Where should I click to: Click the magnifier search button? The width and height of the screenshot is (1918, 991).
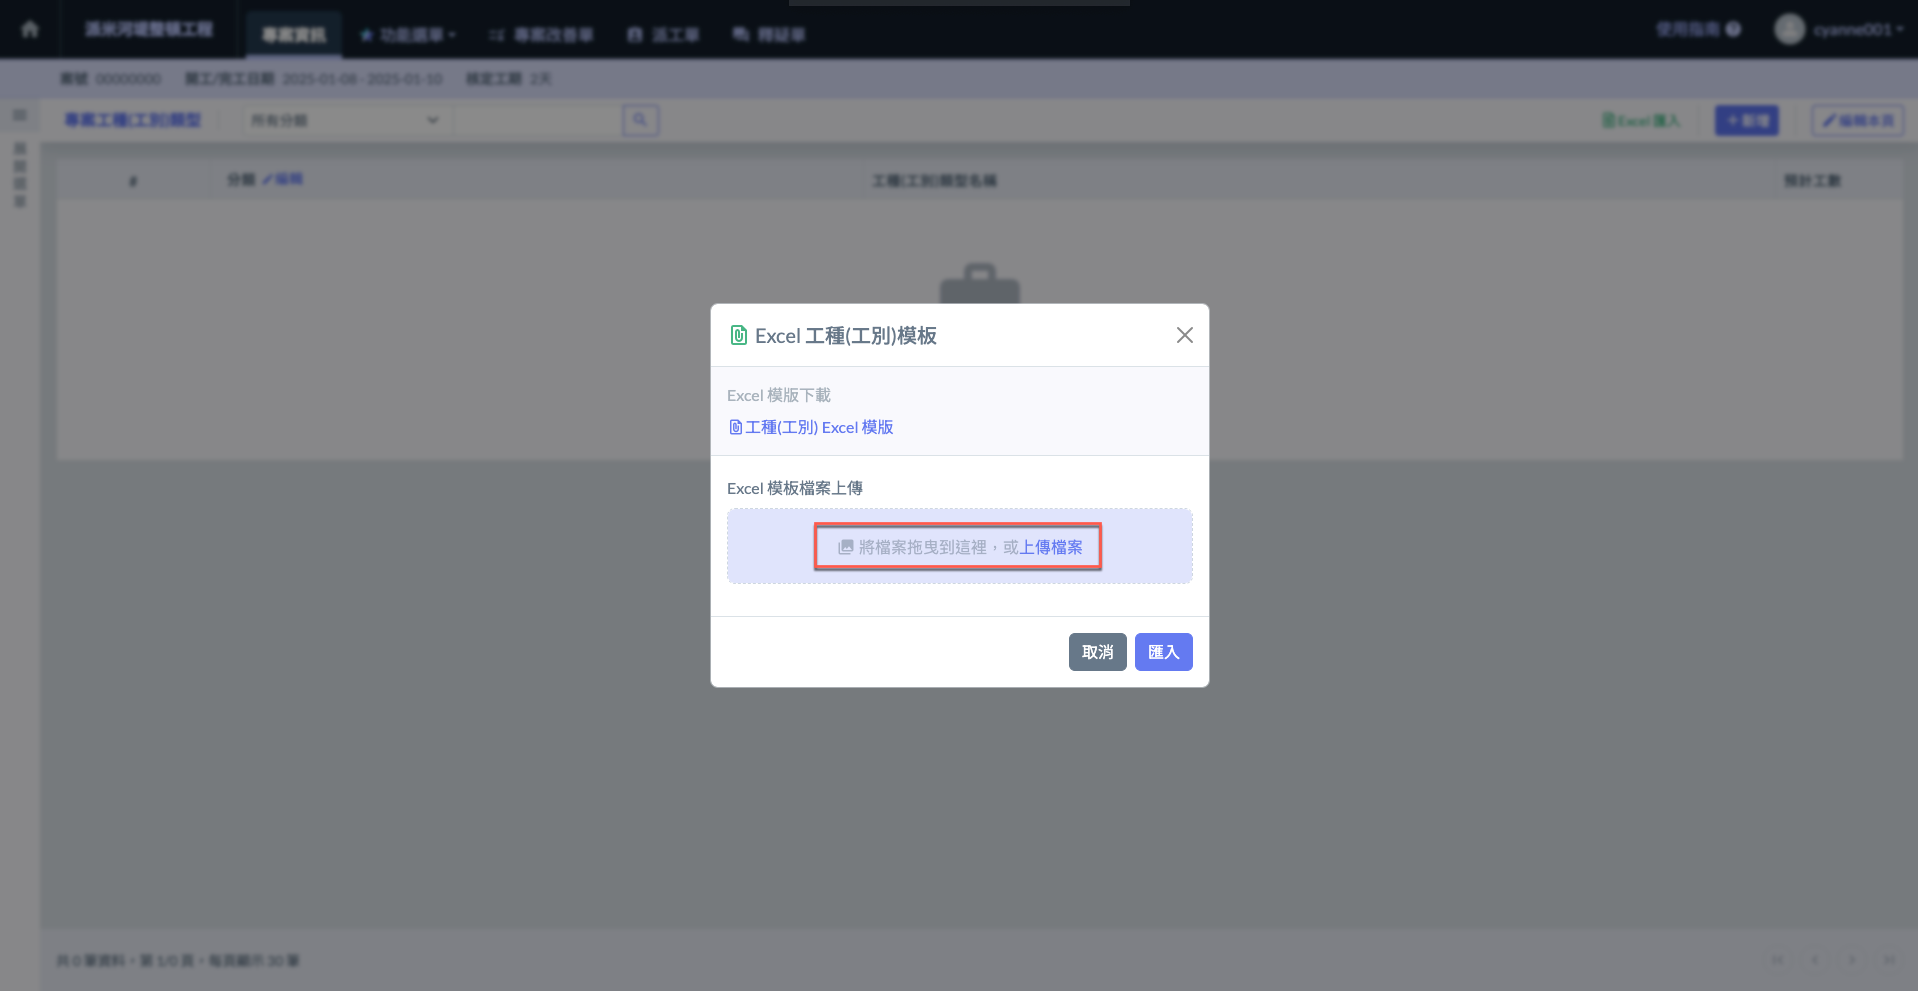(x=640, y=120)
